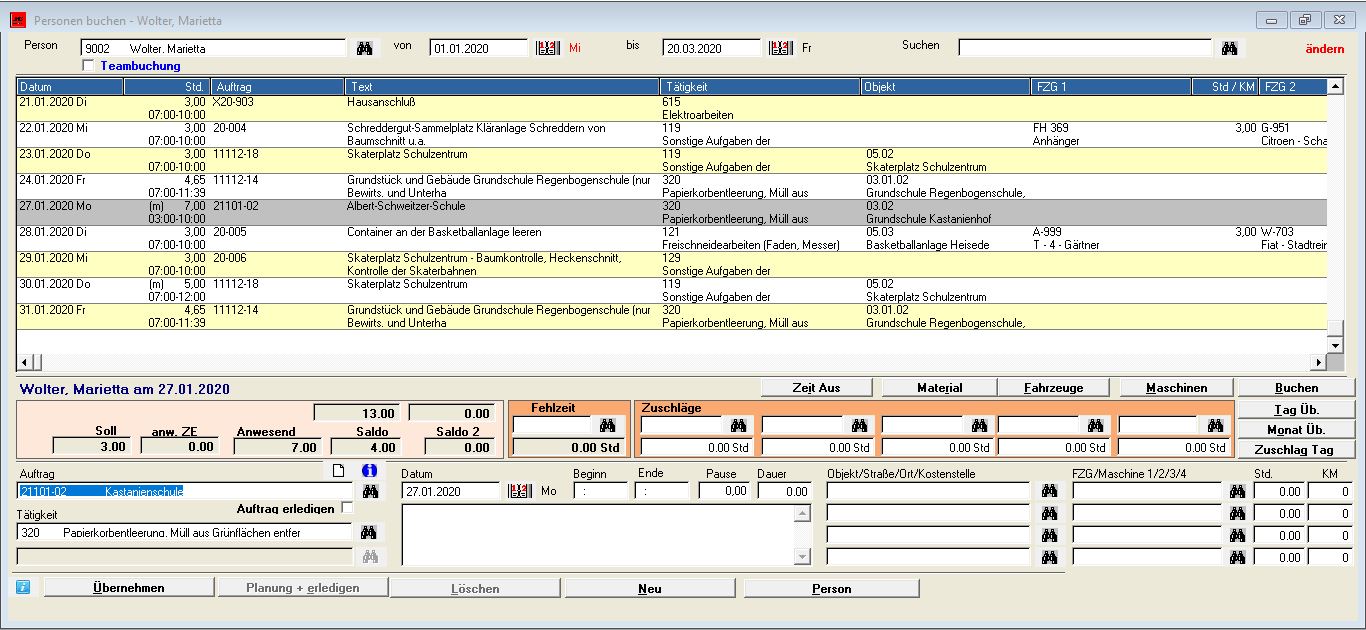Select the 28.01.2020 booking row
Image resolution: width=1366 pixels, height=630 pixels.
[x=400, y=238]
